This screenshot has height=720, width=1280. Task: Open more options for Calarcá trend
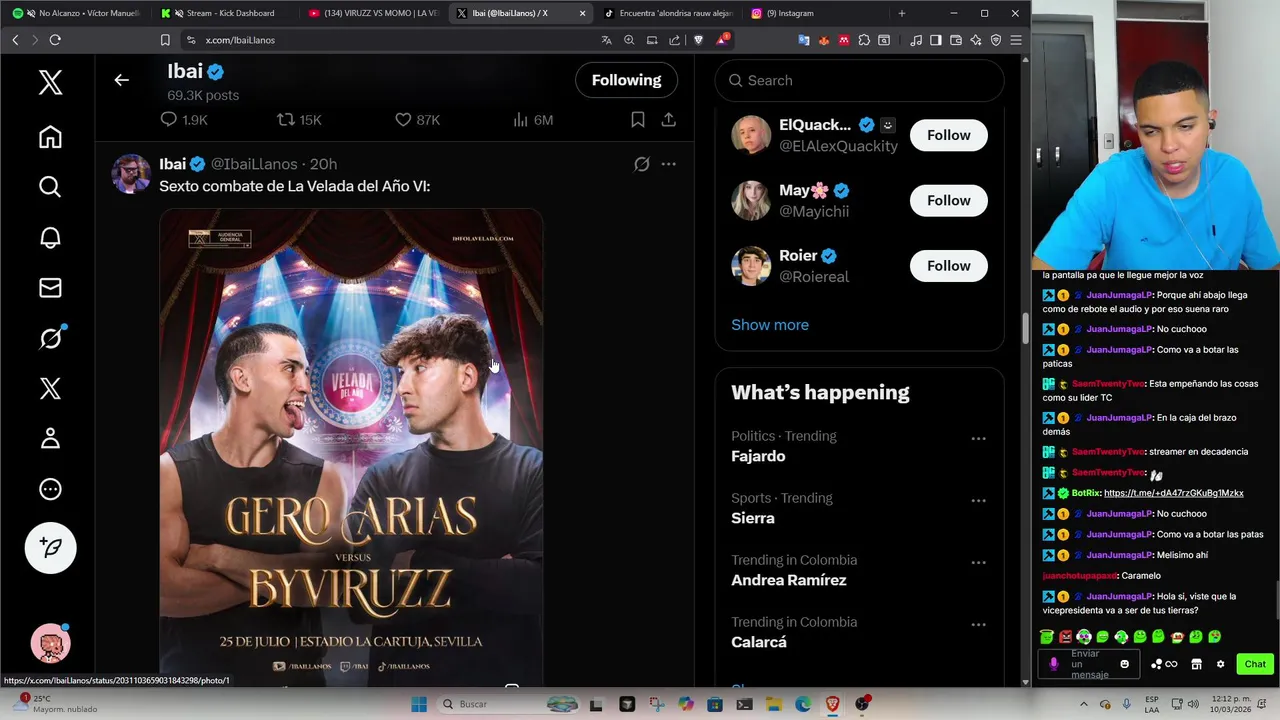point(978,624)
